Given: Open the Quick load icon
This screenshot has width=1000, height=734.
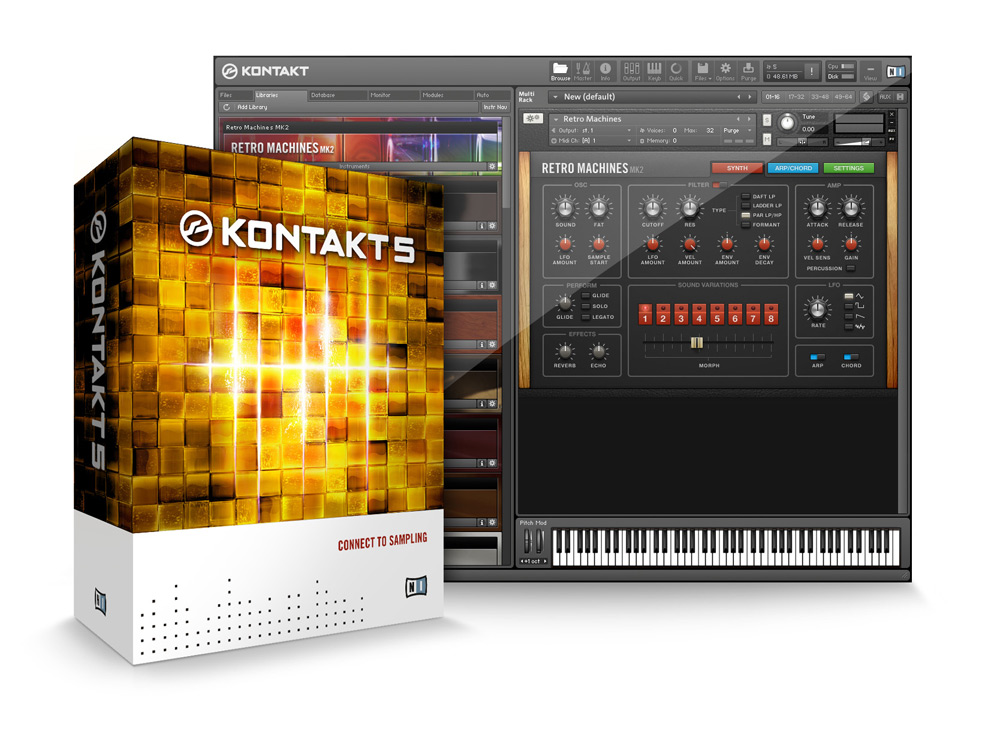Looking at the screenshot, I should 677,67.
